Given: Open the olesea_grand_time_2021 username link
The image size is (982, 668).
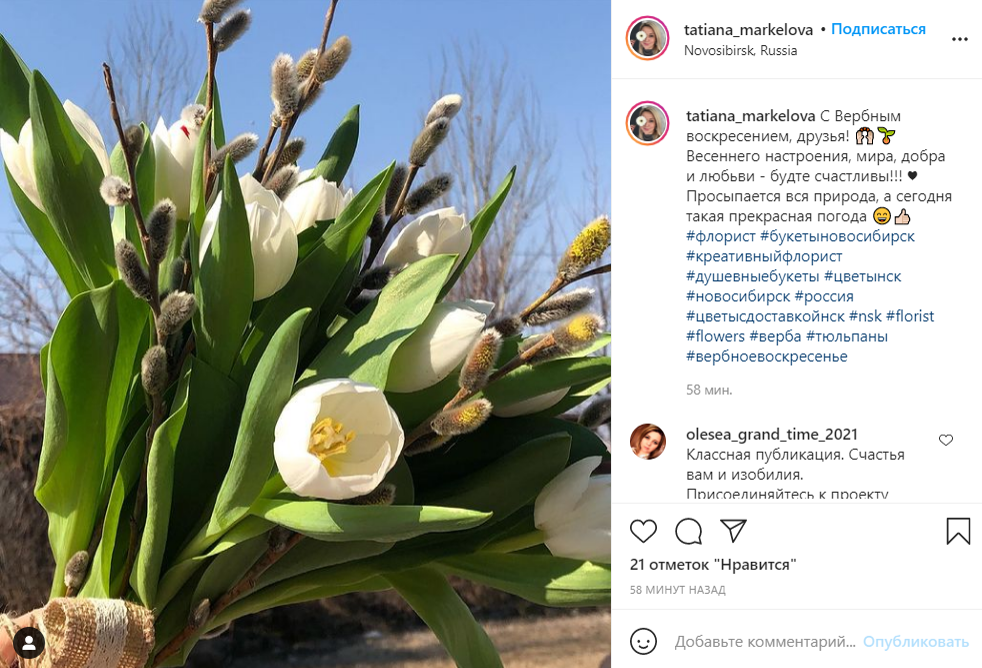Looking at the screenshot, I should point(772,434).
